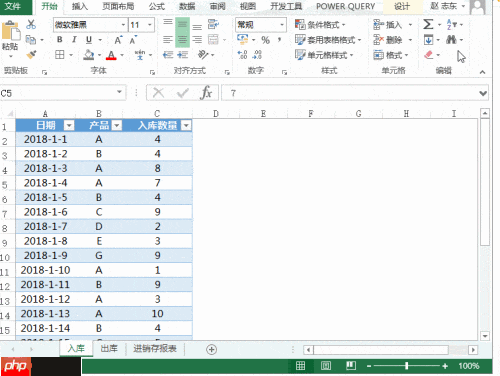Viewport: 500px width, 376px height.
Task: Apply the red font color
Action: tap(111, 55)
